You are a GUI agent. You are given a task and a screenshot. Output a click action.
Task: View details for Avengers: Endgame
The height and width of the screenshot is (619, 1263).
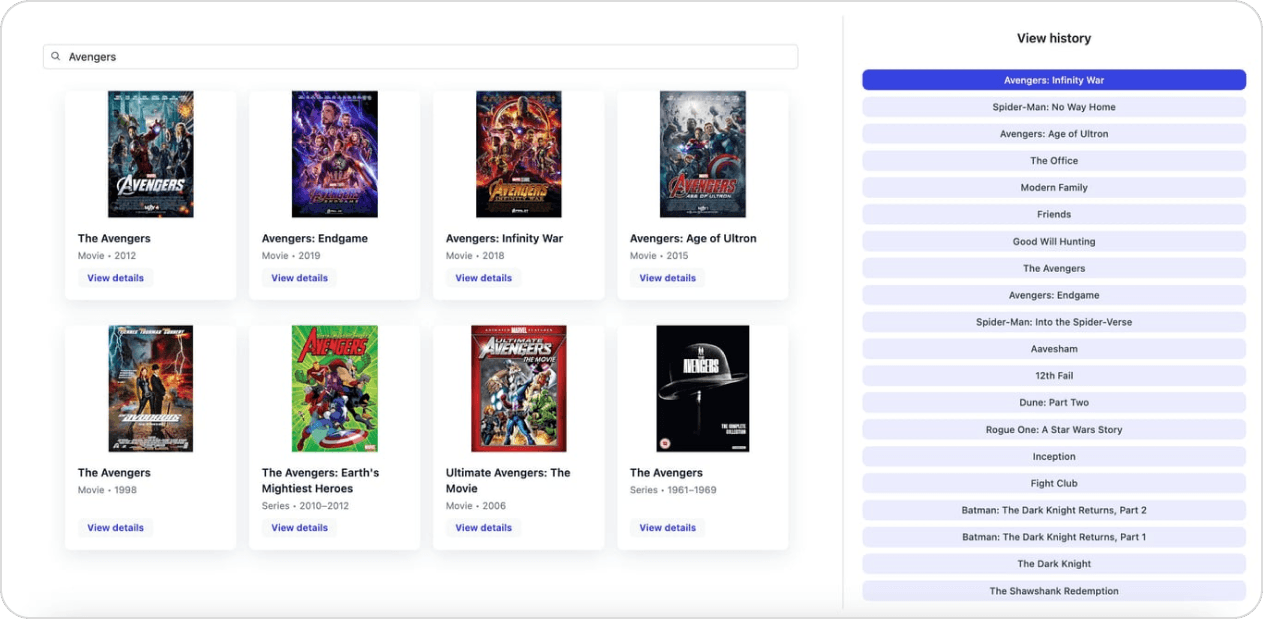click(x=299, y=278)
